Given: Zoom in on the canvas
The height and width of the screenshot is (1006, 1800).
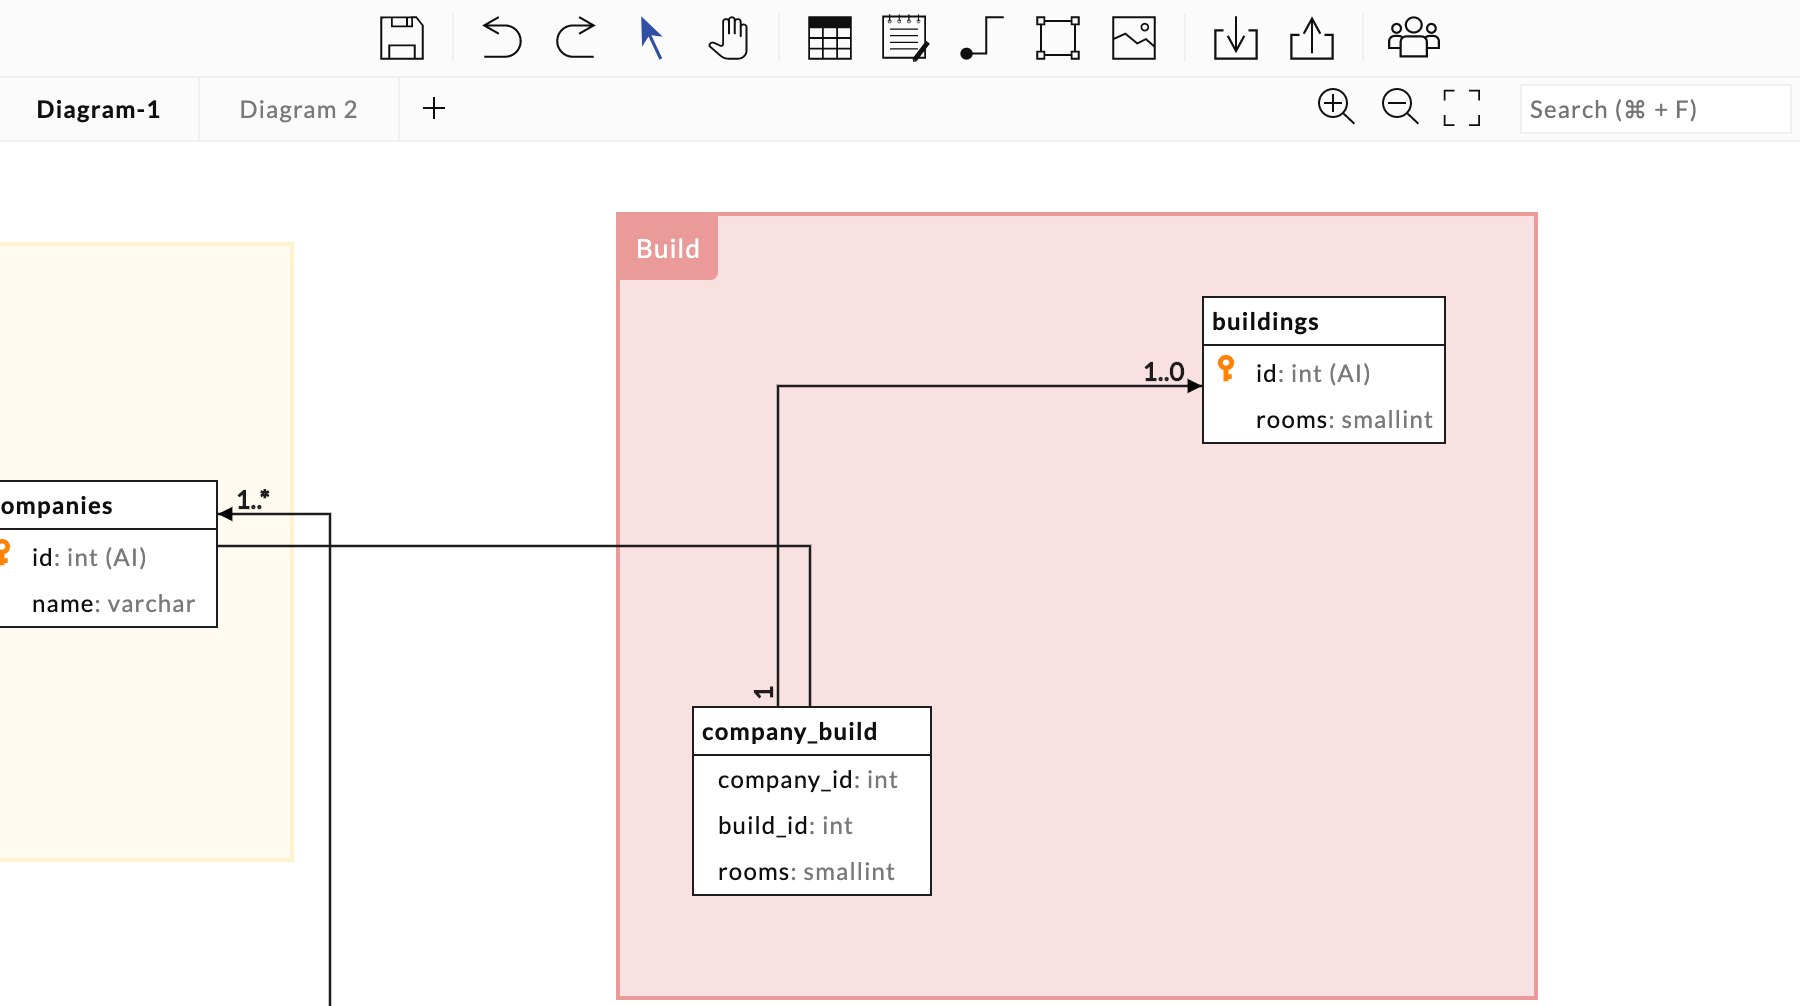Looking at the screenshot, I should click(x=1336, y=106).
